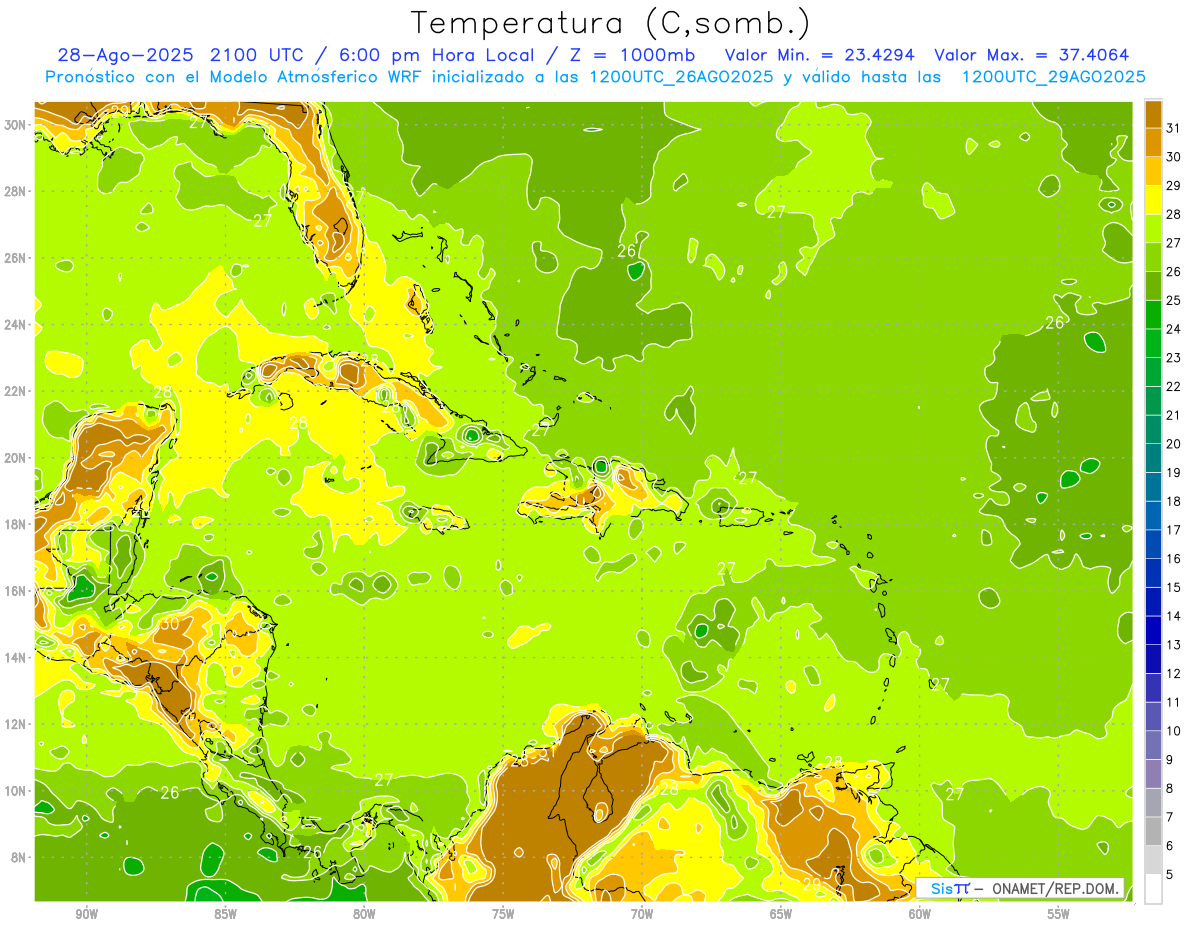Click longitude axis label "75W"
Image resolution: width=1200 pixels, height=927 pixels.
click(503, 914)
